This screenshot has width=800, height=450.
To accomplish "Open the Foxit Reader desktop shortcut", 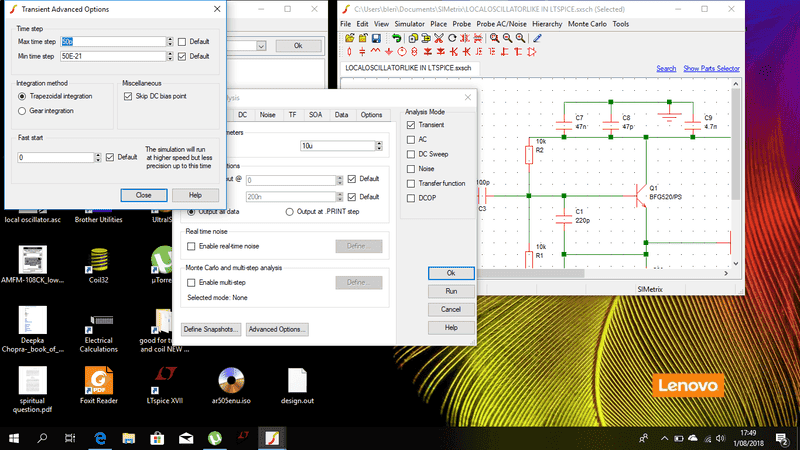I will 98,386.
